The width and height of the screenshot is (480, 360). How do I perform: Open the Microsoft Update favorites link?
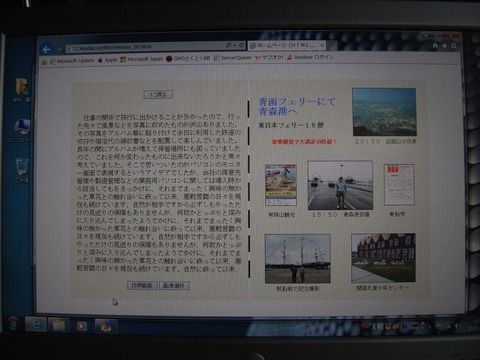[x=72, y=61]
